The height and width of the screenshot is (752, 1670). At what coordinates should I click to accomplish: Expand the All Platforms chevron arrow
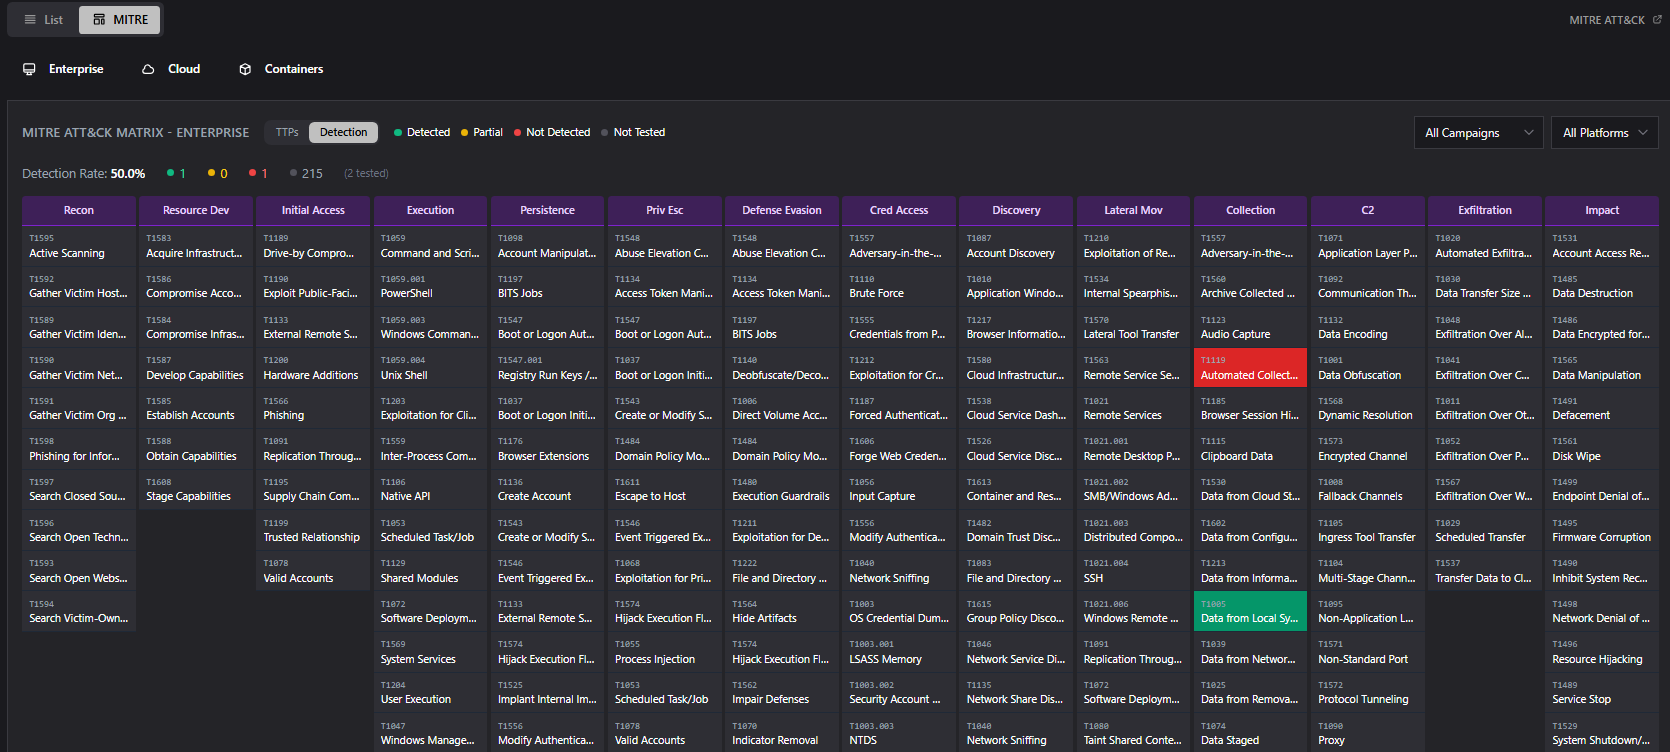1643,133
